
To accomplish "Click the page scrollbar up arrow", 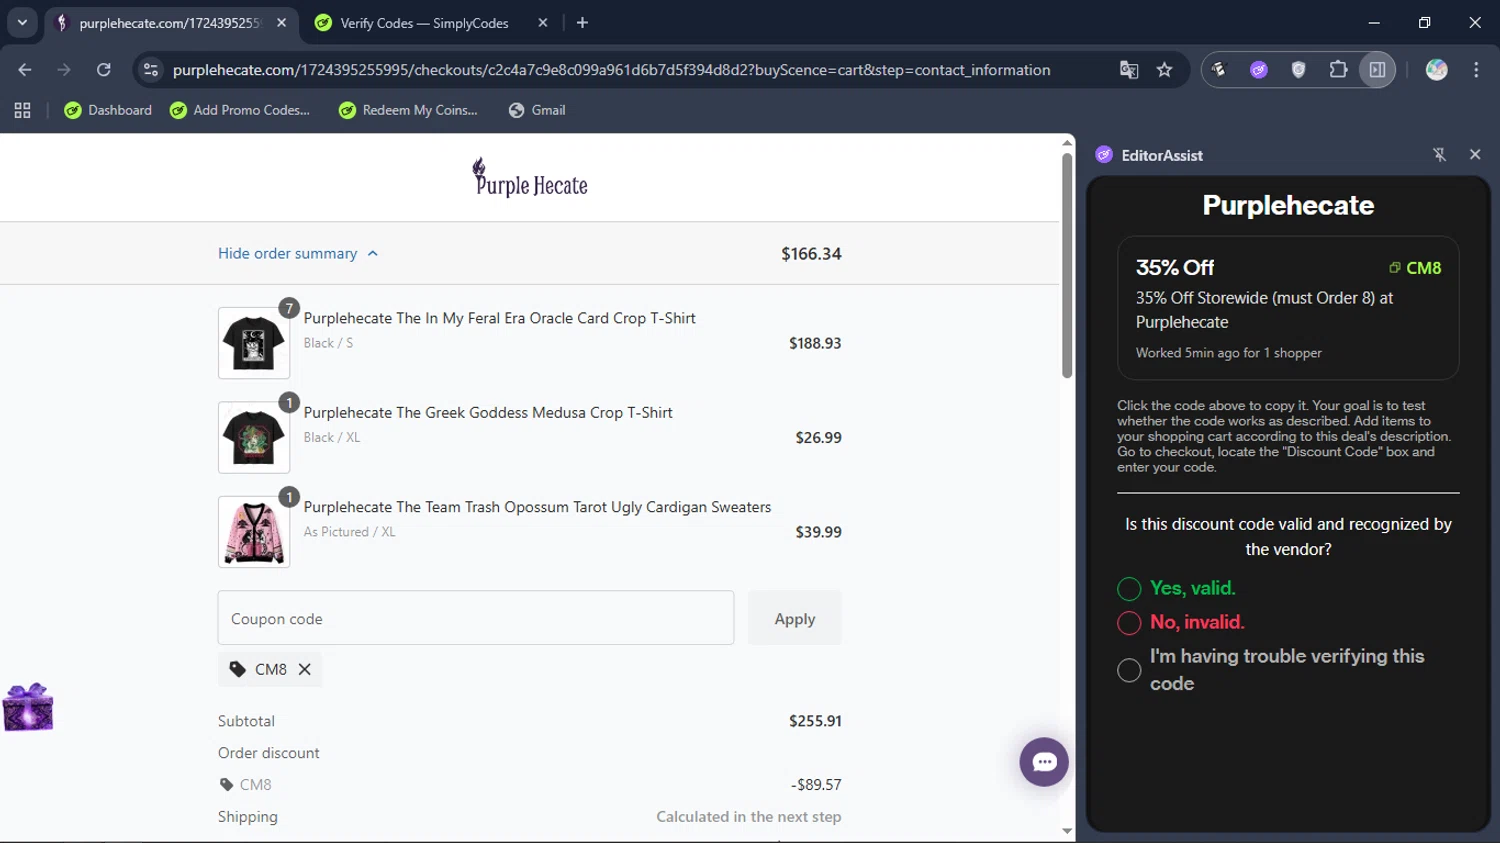I will 1067,143.
